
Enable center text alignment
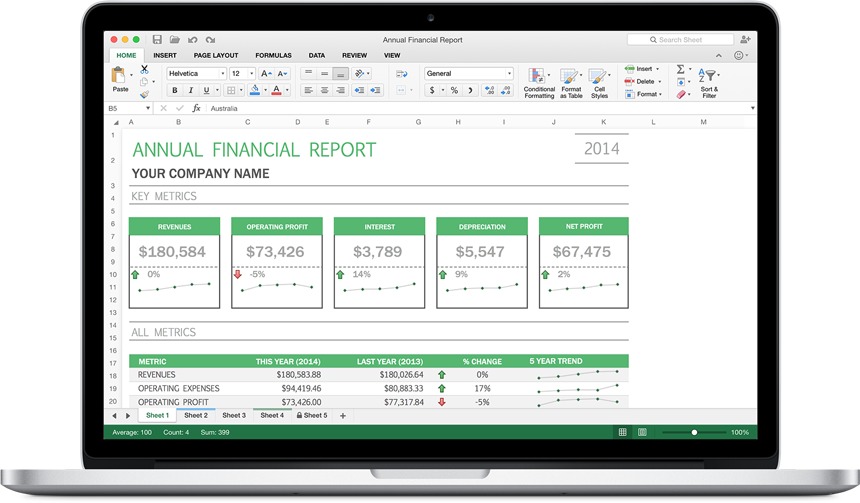324,90
